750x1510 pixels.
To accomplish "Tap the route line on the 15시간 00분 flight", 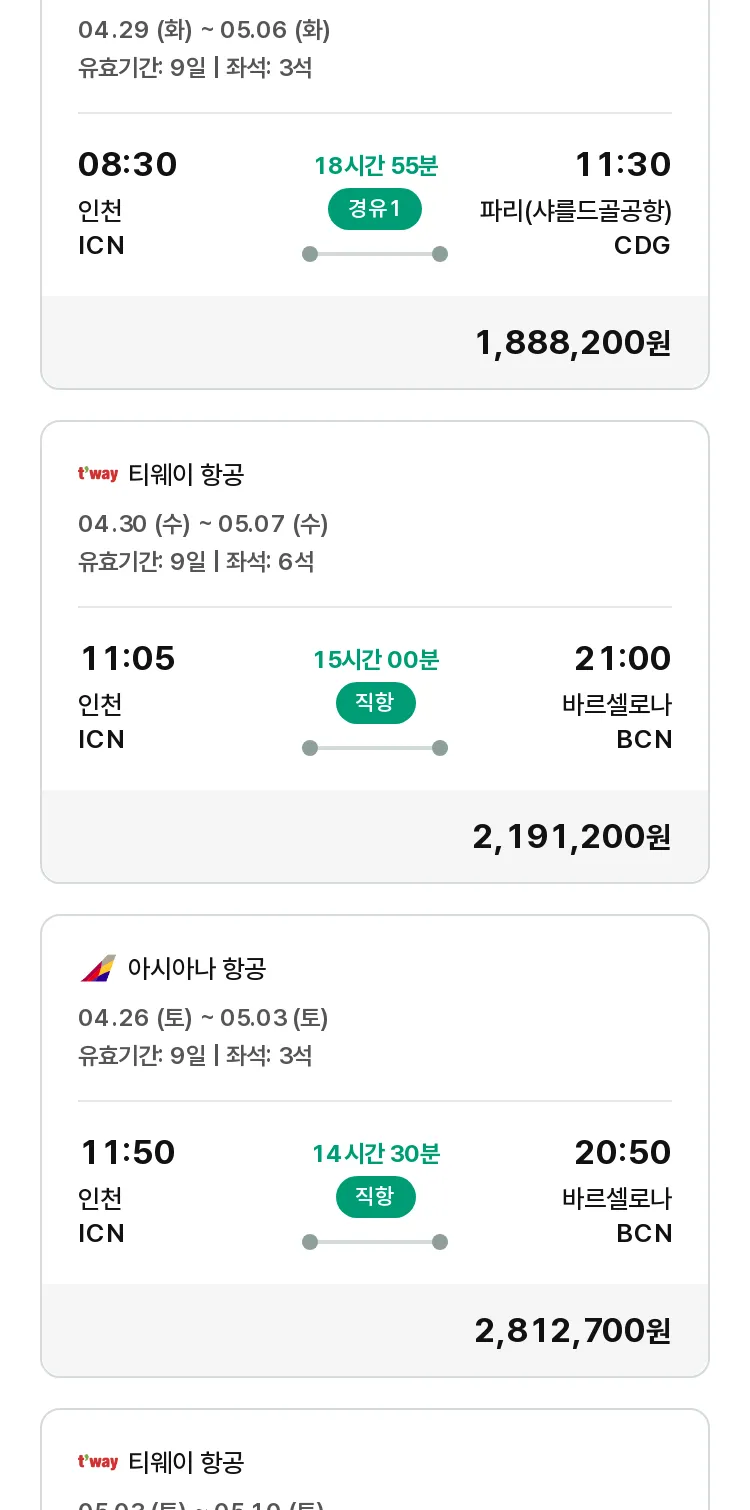I will 375,748.
